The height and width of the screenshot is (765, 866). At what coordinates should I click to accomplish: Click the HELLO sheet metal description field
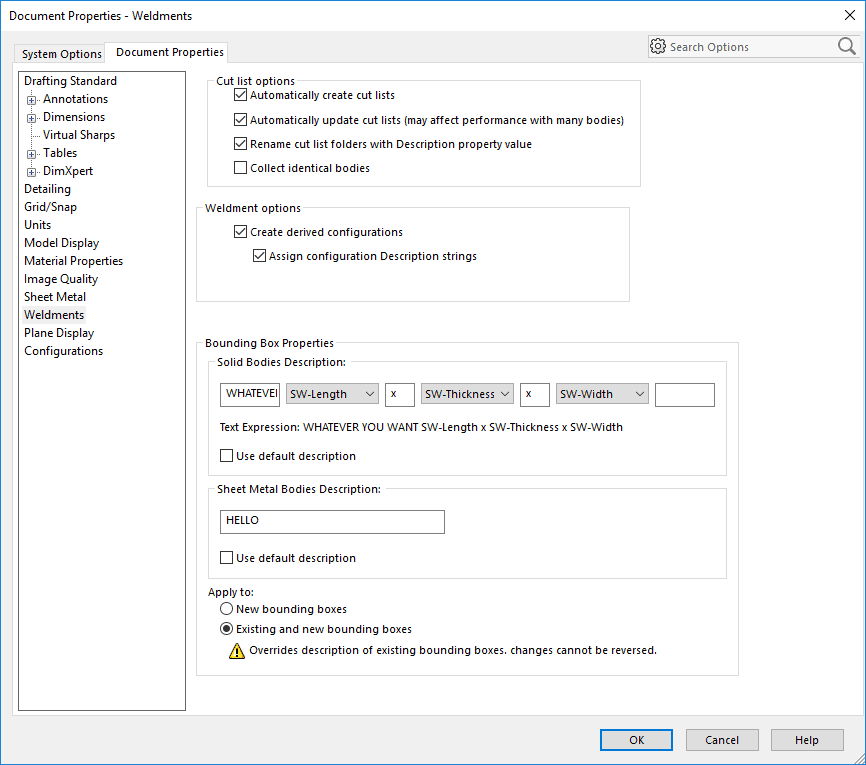point(332,521)
